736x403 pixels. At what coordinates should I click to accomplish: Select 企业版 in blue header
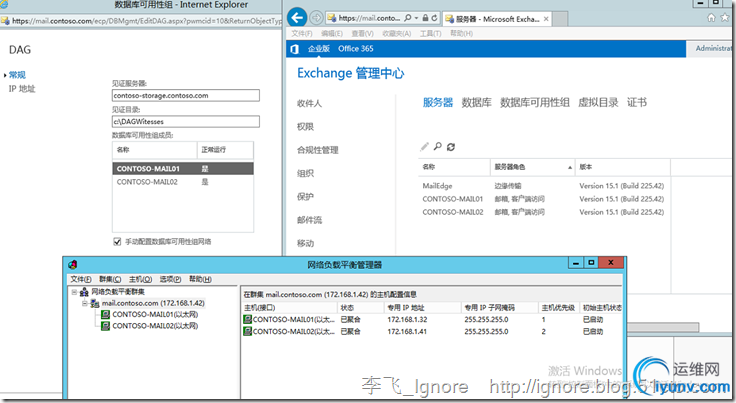319,49
